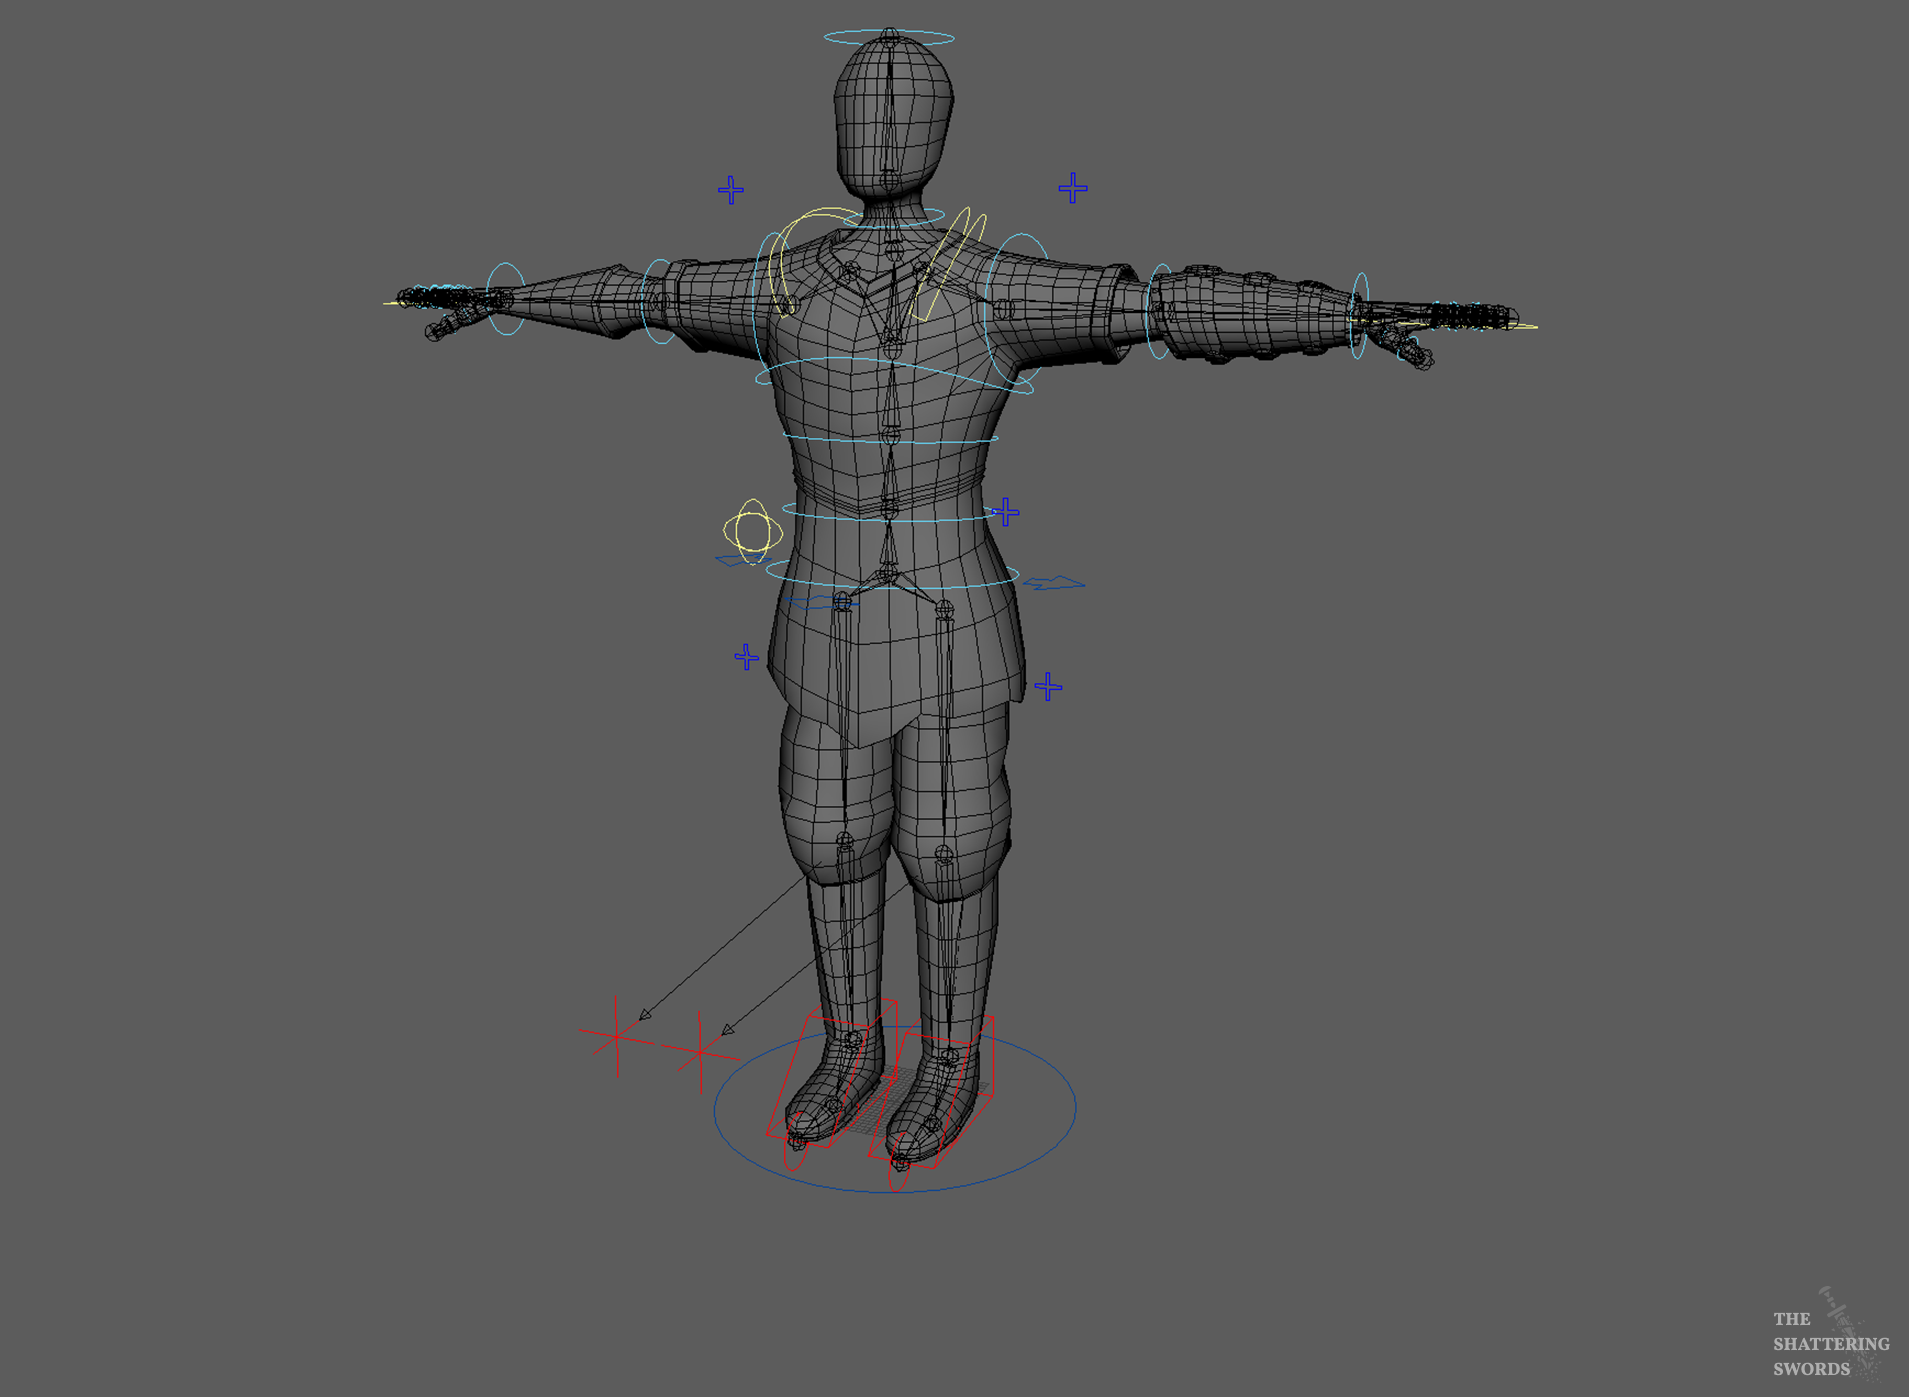Select the cyan hip control ring

(892, 575)
